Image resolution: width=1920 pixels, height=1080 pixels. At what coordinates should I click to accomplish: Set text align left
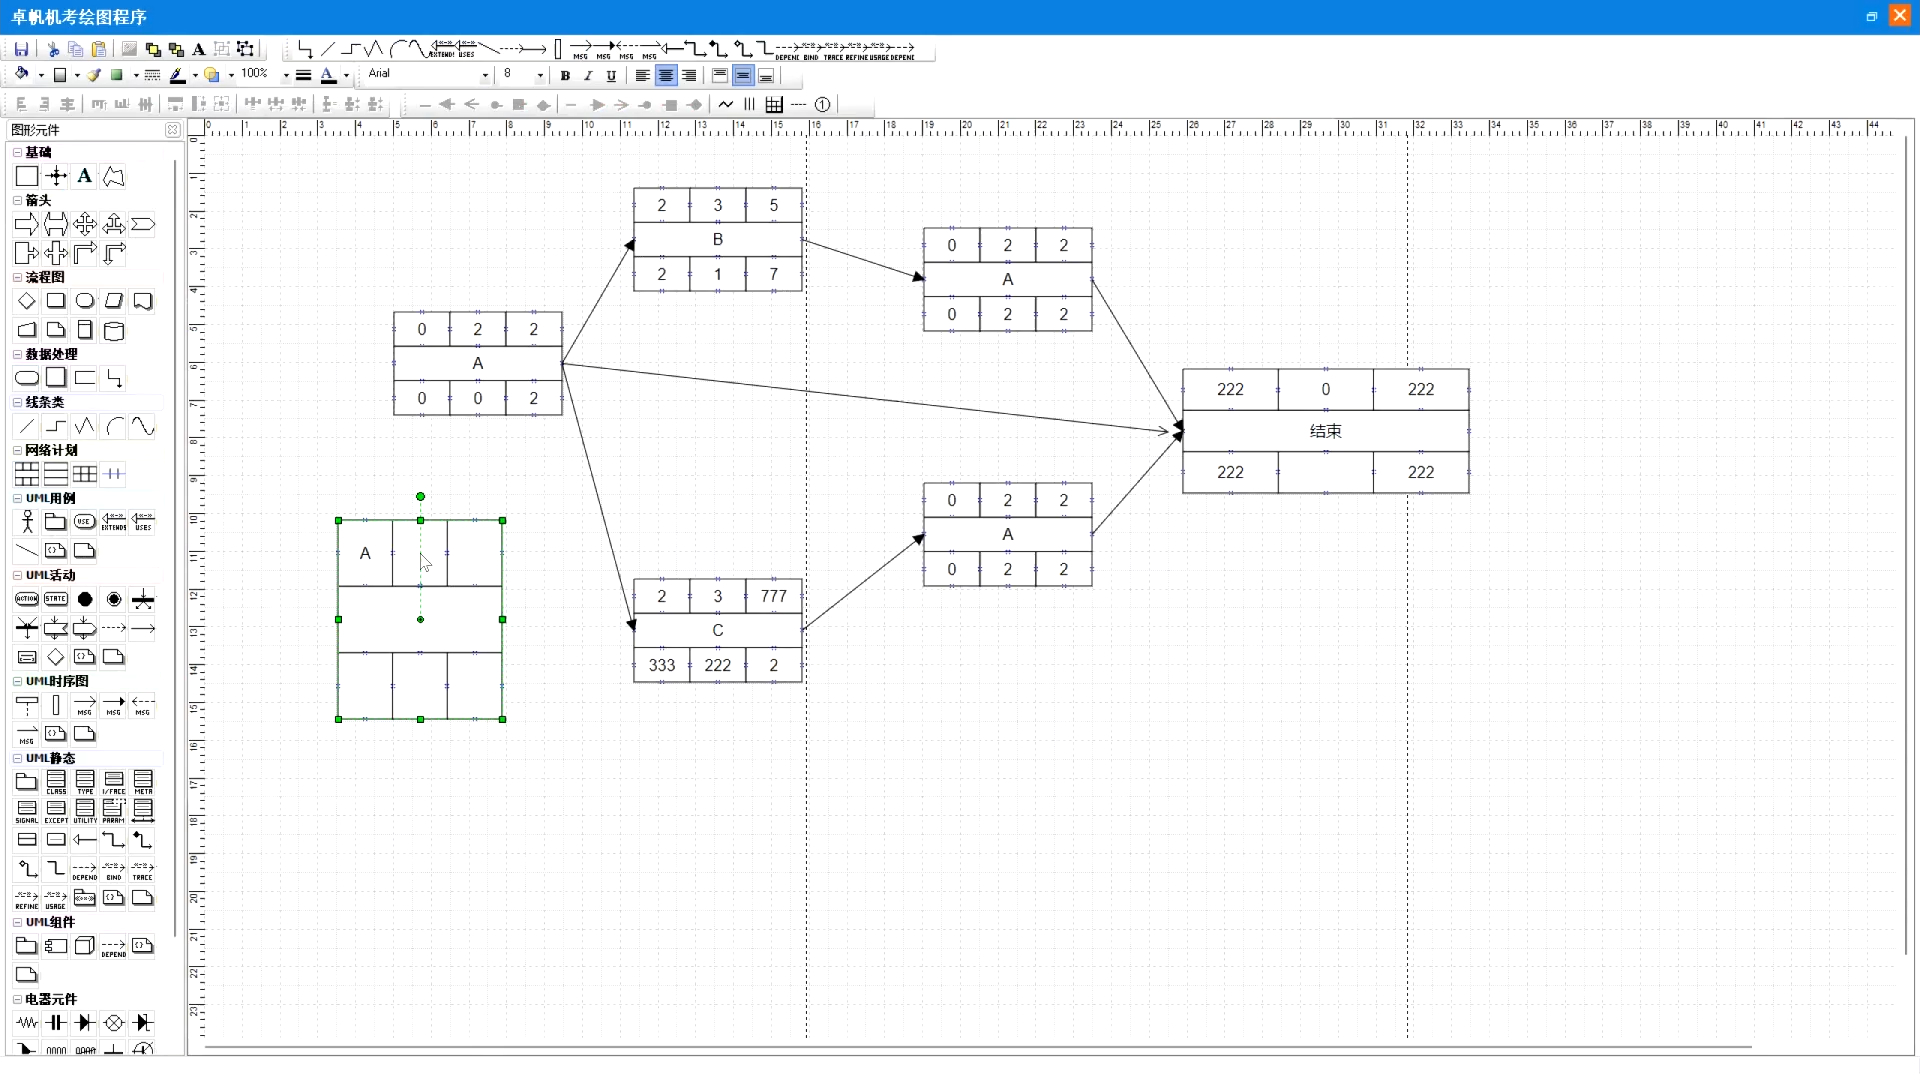642,75
